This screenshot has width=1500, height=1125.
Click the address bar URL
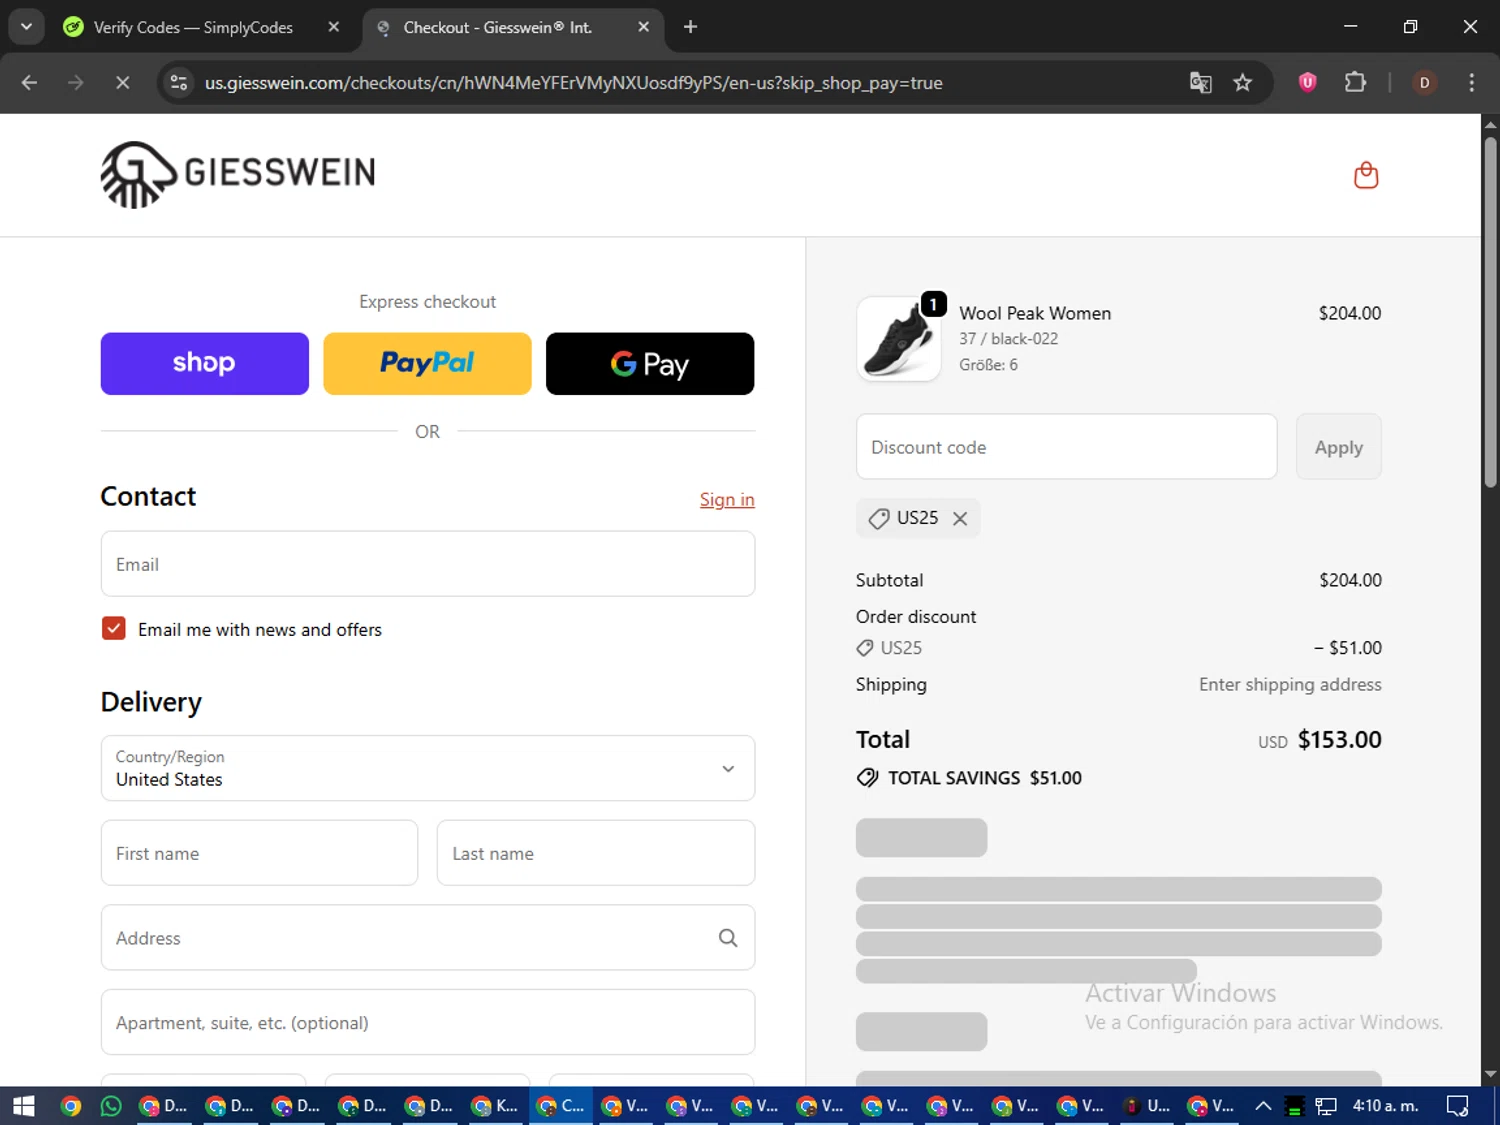coord(574,83)
